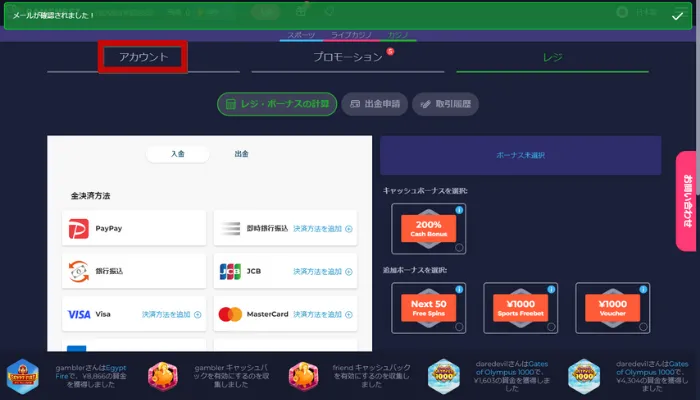The height and width of the screenshot is (400, 700).
Task: Select the Next 50 Free Spins radio circle
Action: pyautogui.click(x=459, y=327)
